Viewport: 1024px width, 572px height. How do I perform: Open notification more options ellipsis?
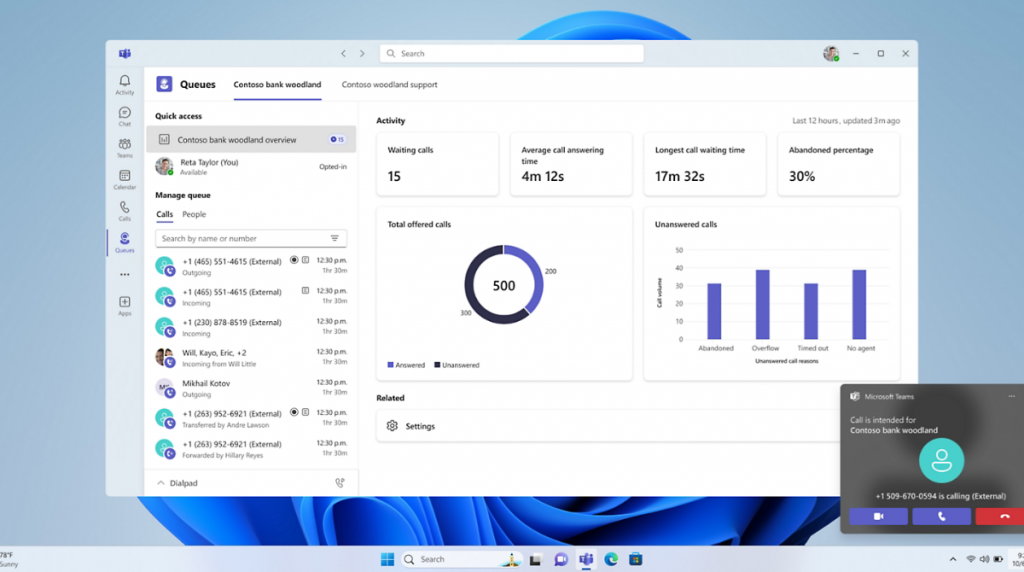pyautogui.click(x=1012, y=396)
